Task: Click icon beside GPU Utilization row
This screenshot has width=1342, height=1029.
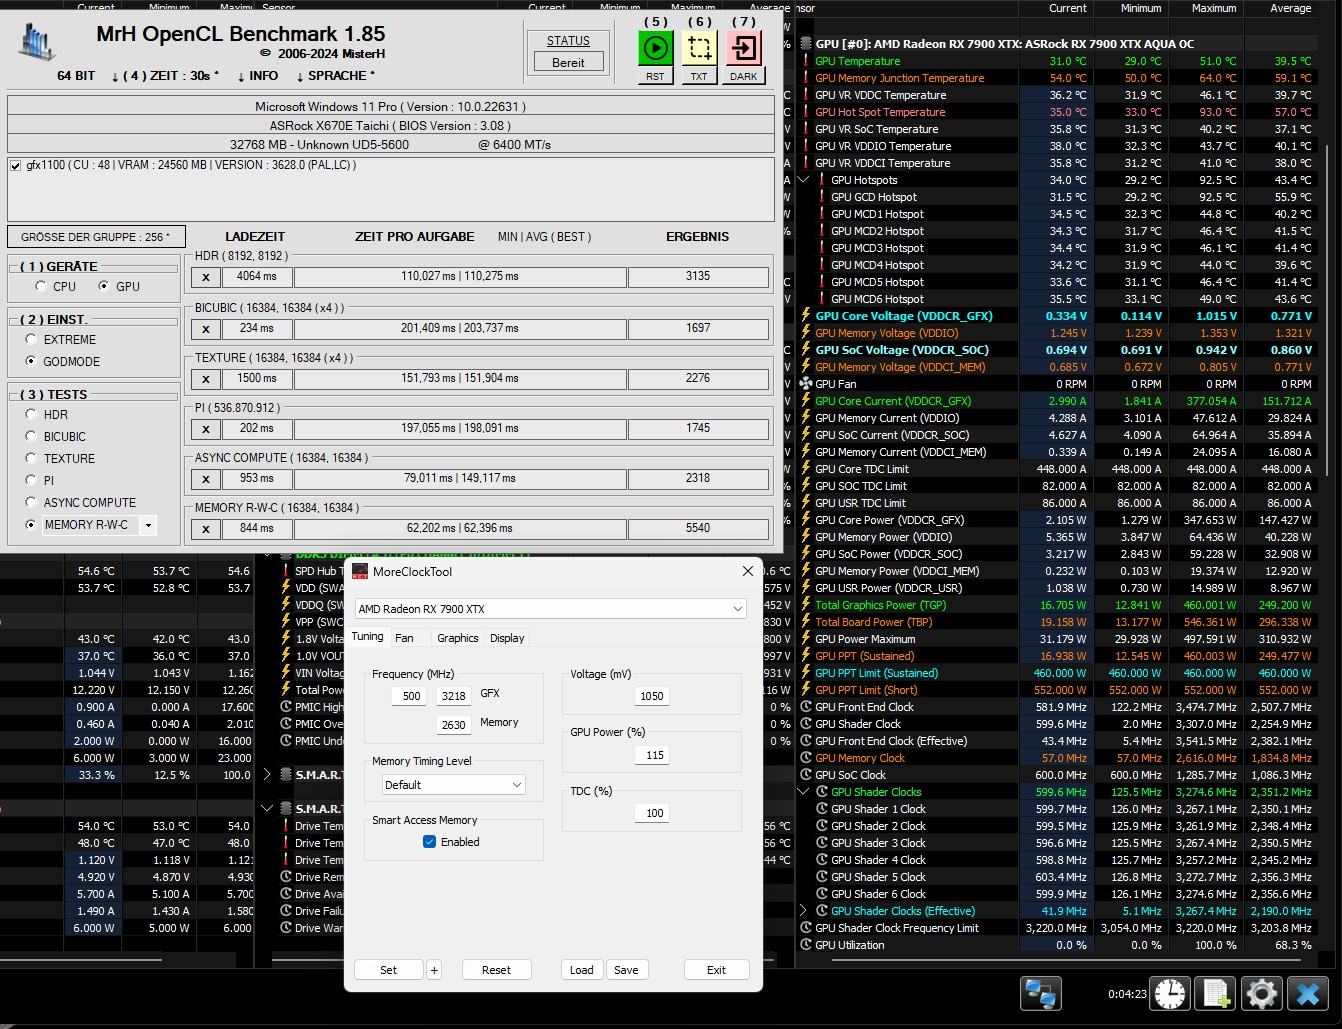Action: point(806,945)
